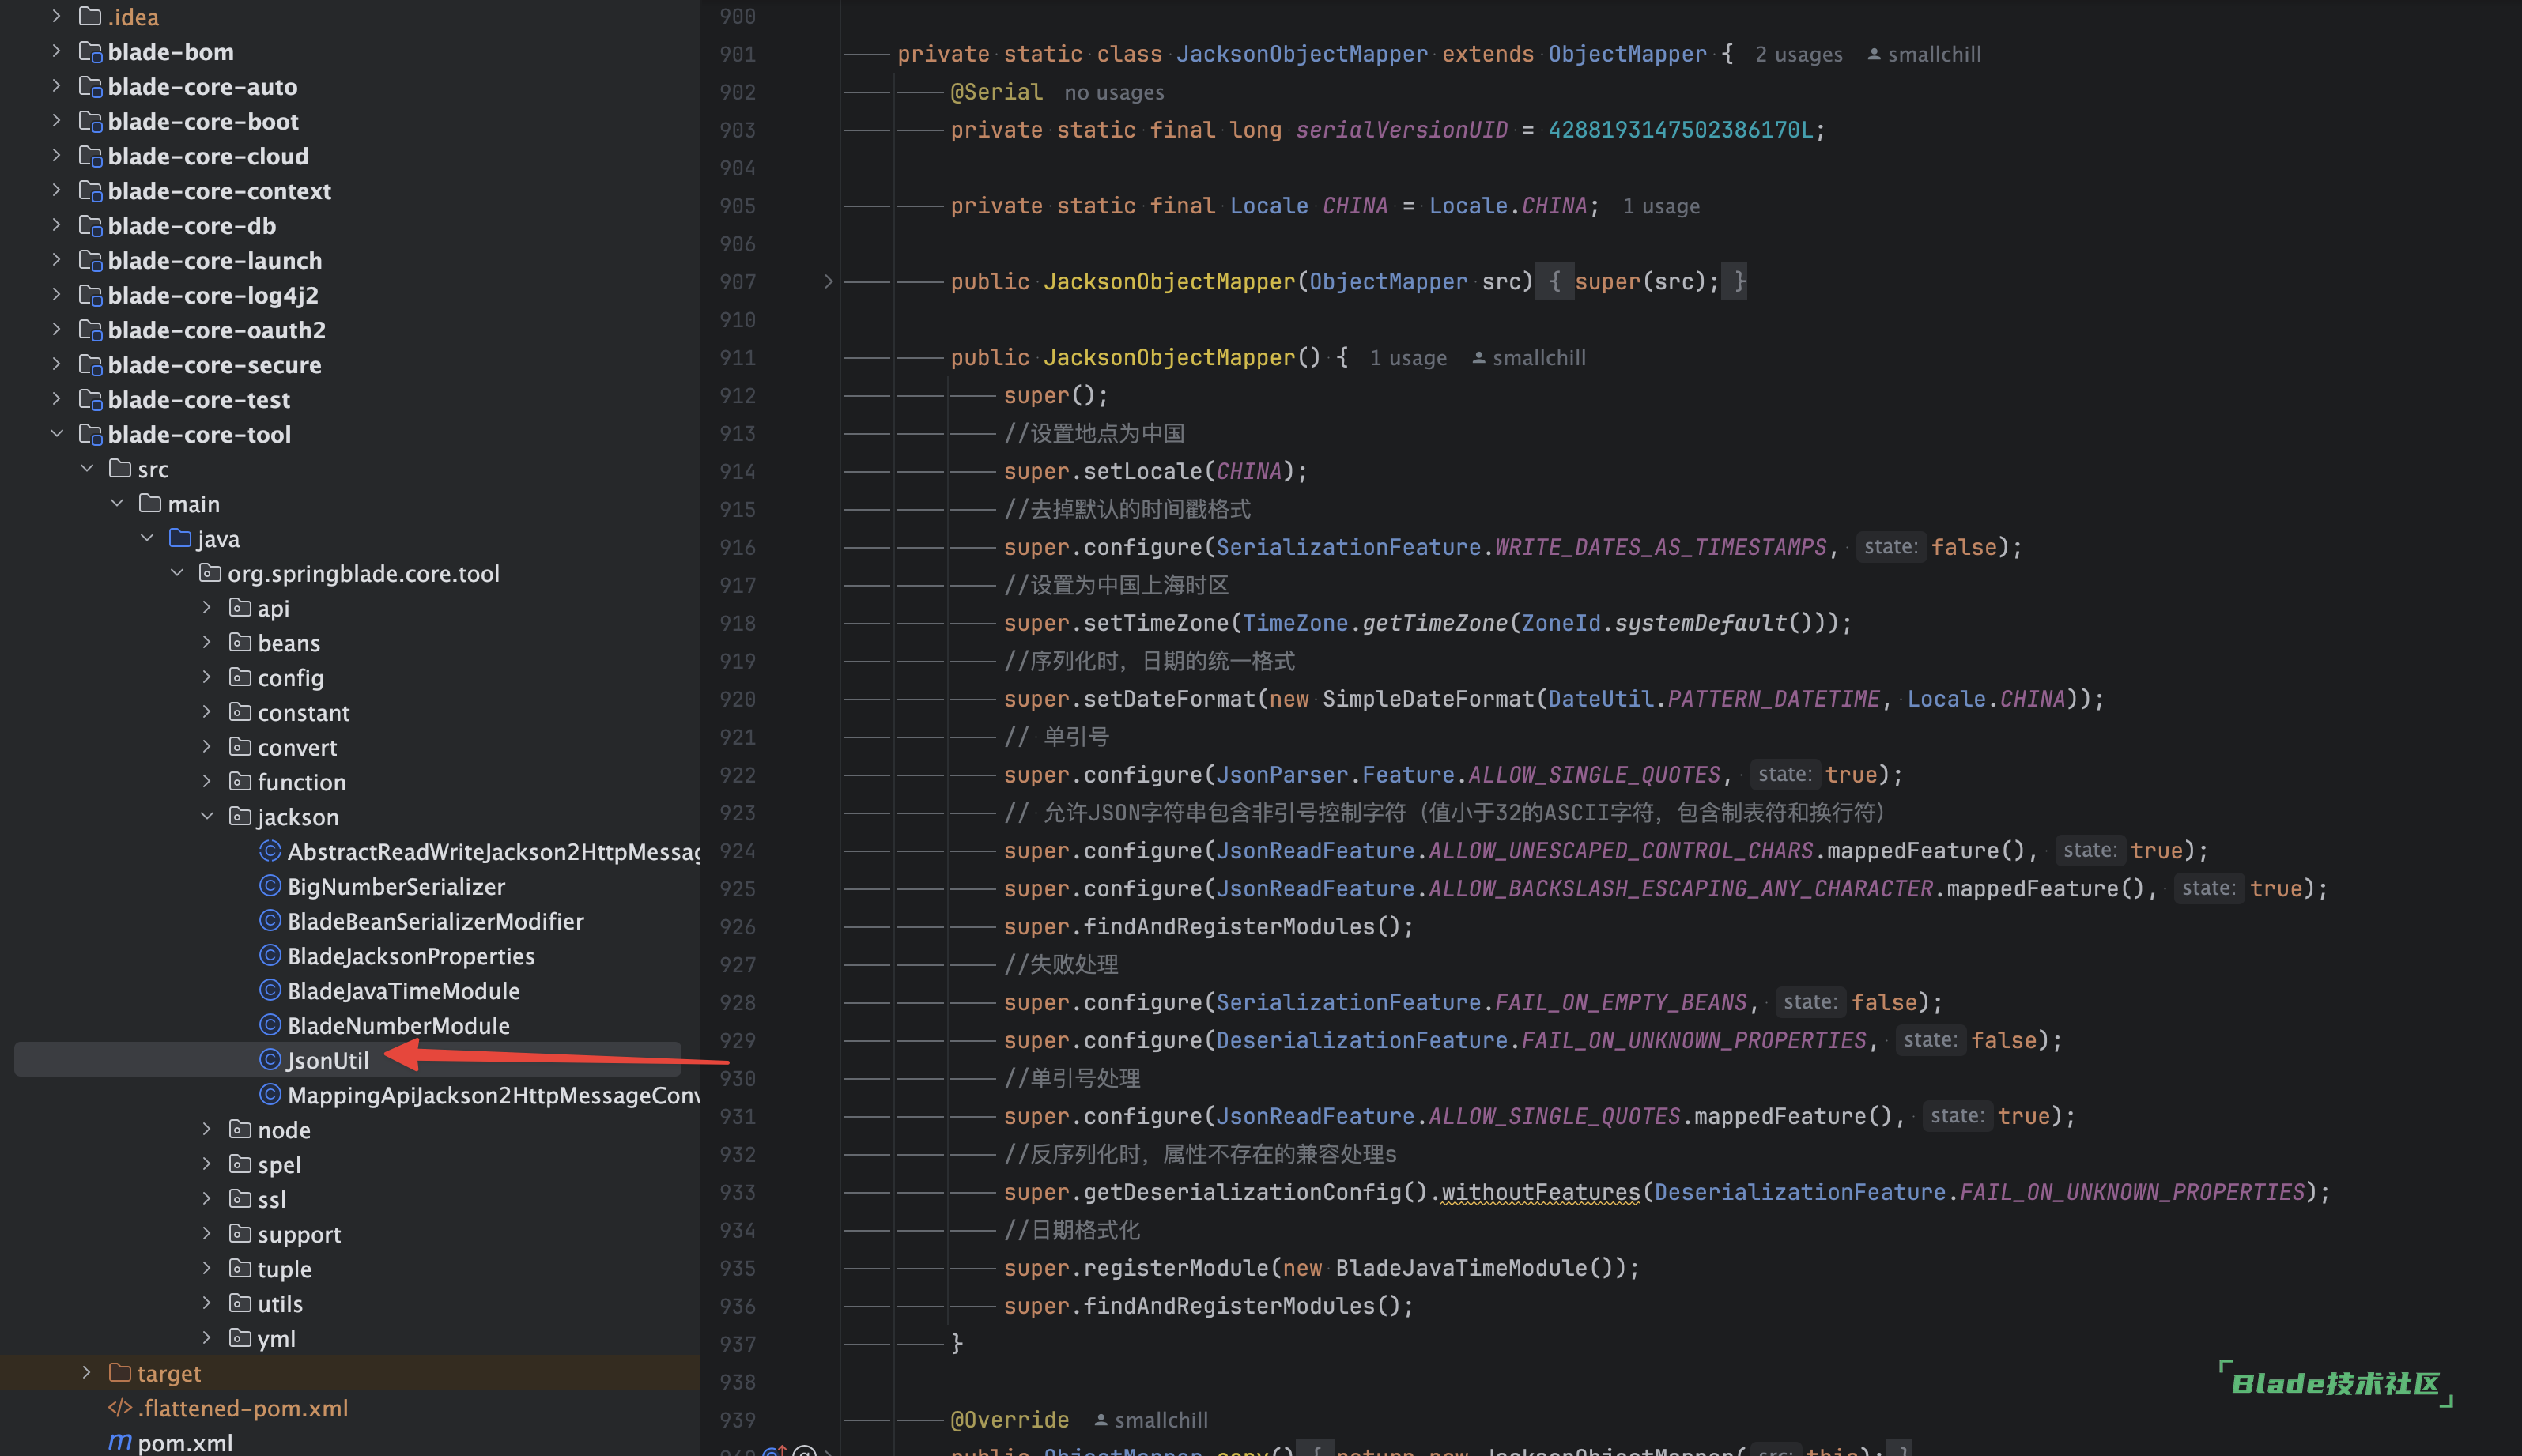Expand the blade-core-launch module

pyautogui.click(x=57, y=260)
